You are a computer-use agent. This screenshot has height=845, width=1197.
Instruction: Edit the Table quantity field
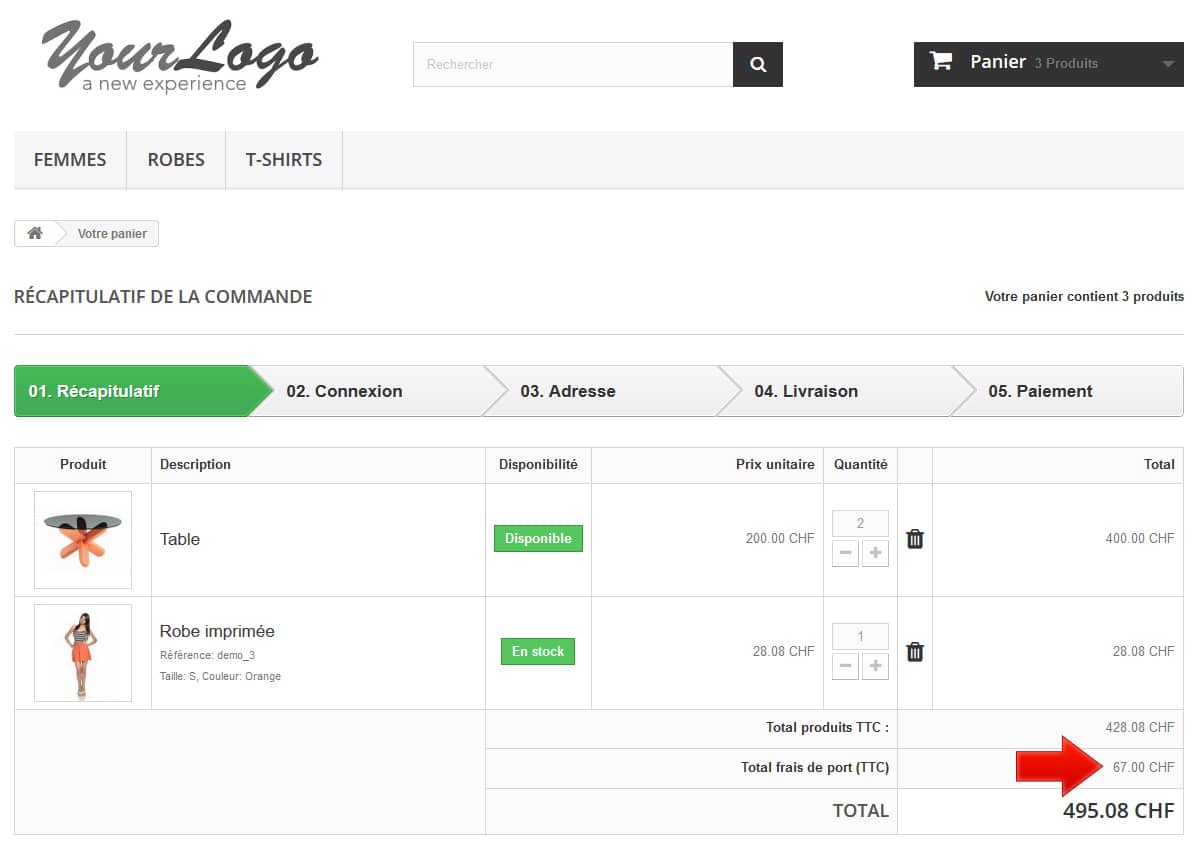click(x=860, y=523)
